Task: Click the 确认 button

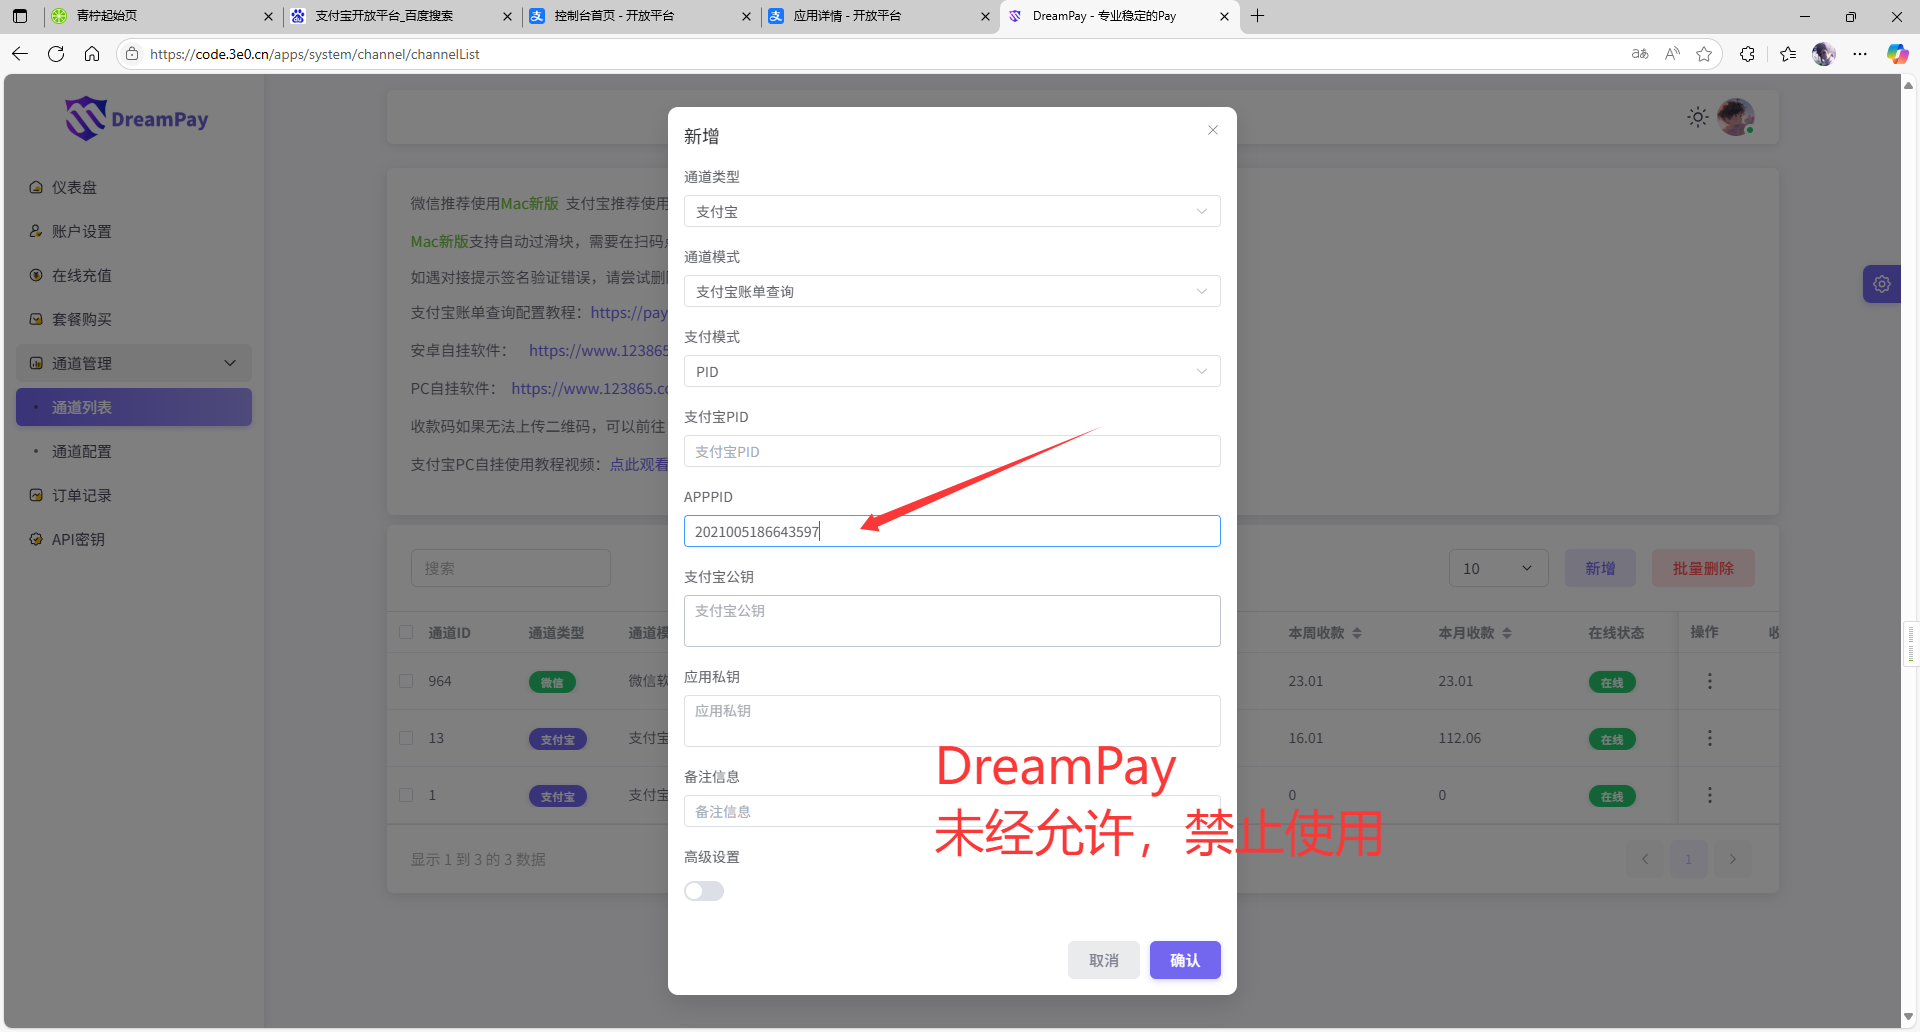Action: click(x=1184, y=960)
